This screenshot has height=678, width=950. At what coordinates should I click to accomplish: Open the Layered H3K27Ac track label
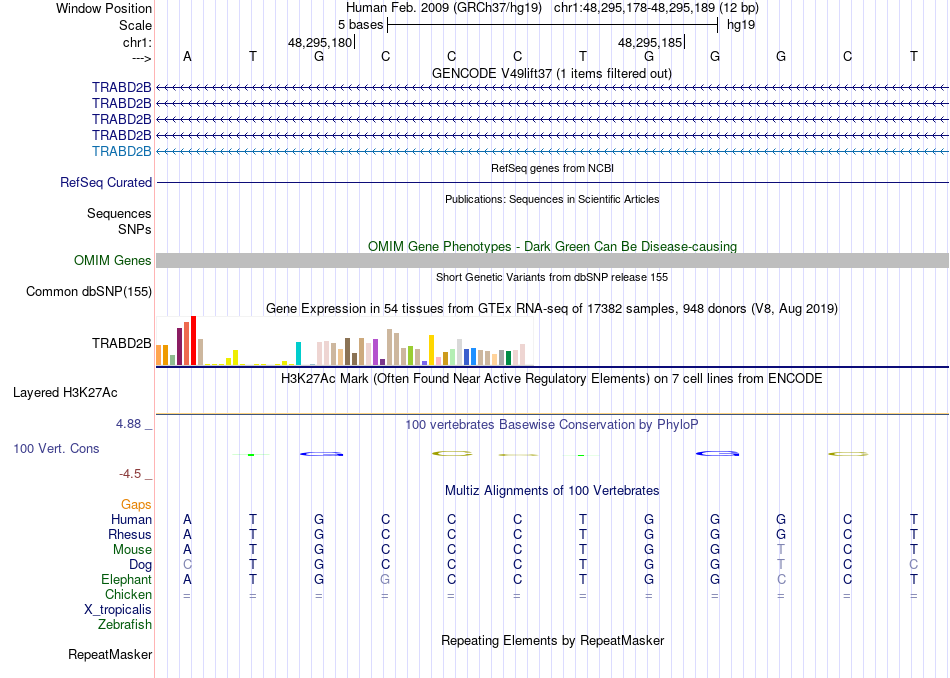65,393
